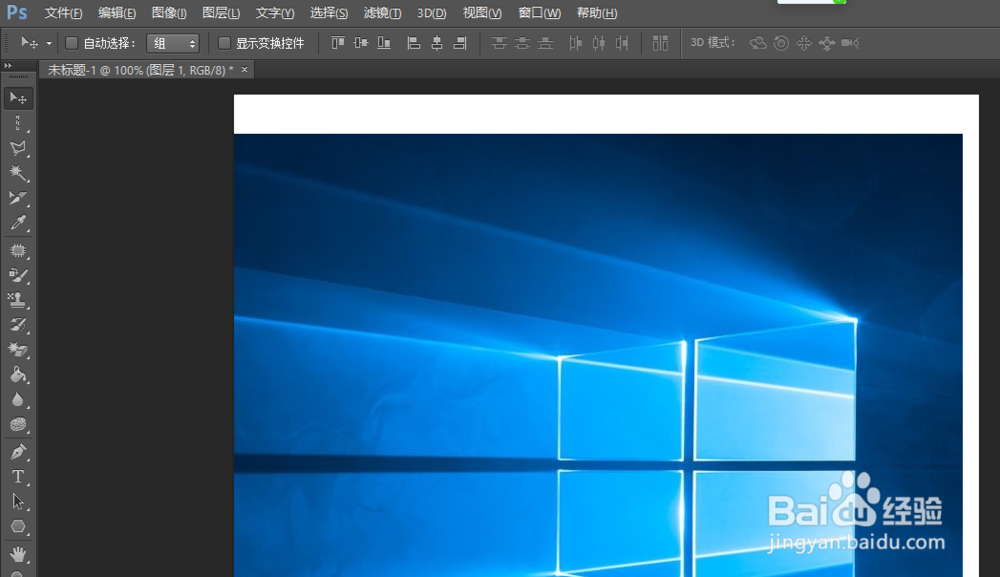Distribute horizontal centers of layers
The width and height of the screenshot is (1000, 577).
pos(598,43)
